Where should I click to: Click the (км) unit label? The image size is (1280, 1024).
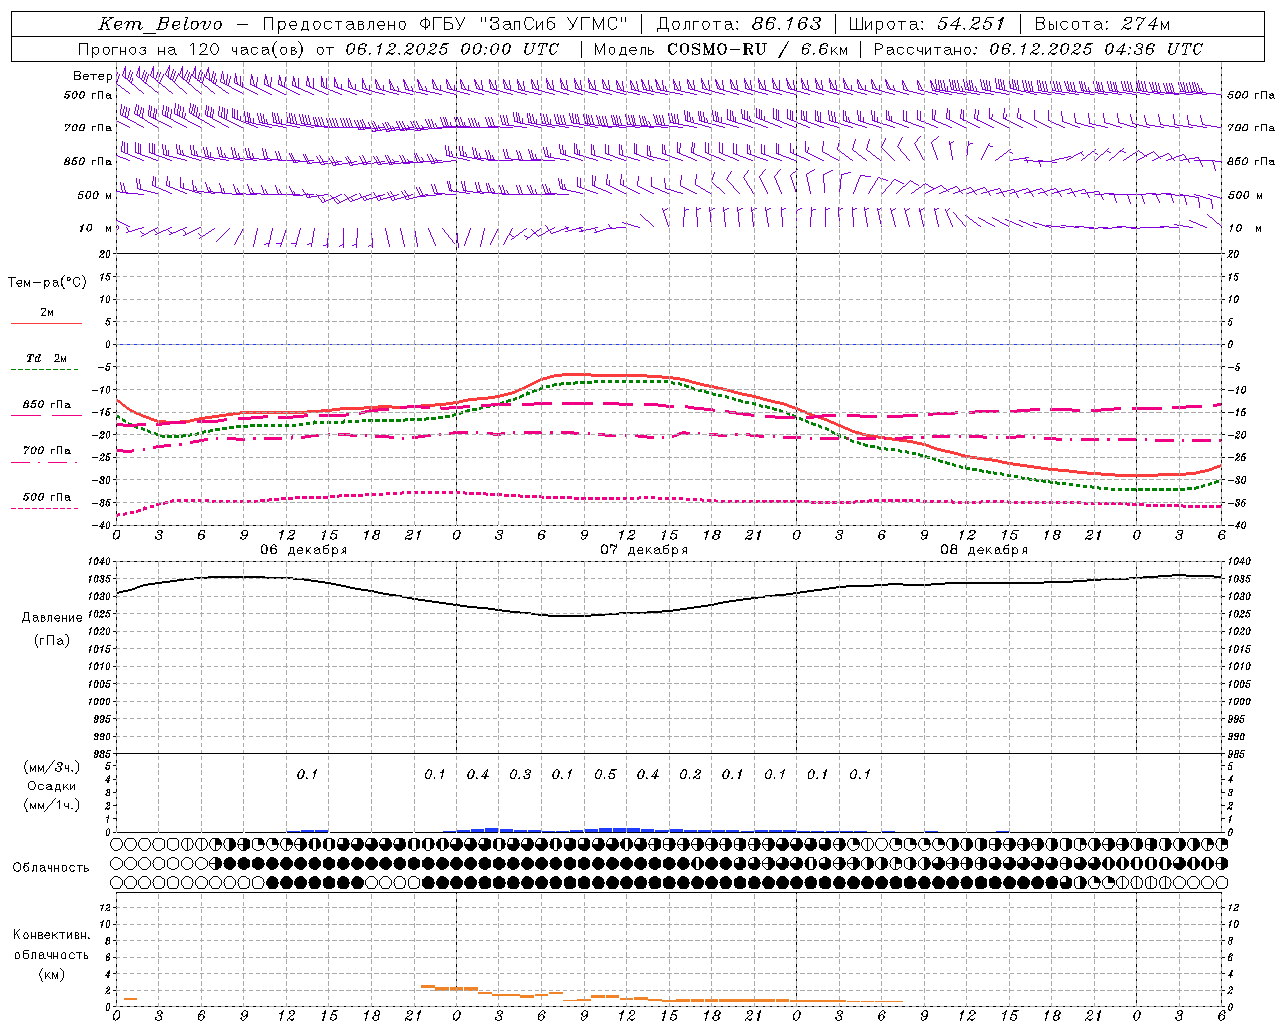51,974
